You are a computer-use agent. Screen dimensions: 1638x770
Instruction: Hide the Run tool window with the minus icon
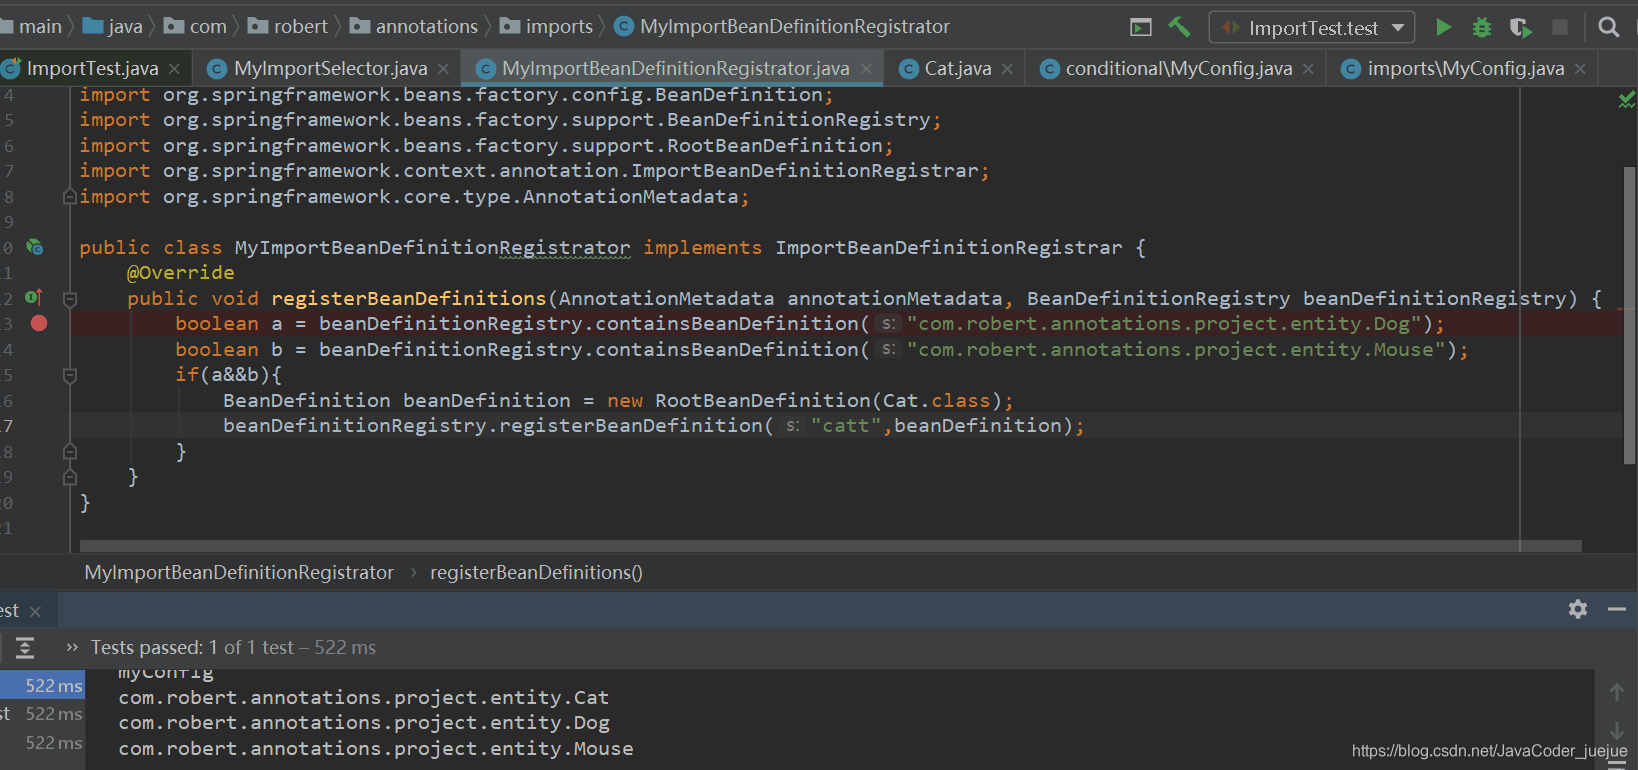pos(1617,609)
